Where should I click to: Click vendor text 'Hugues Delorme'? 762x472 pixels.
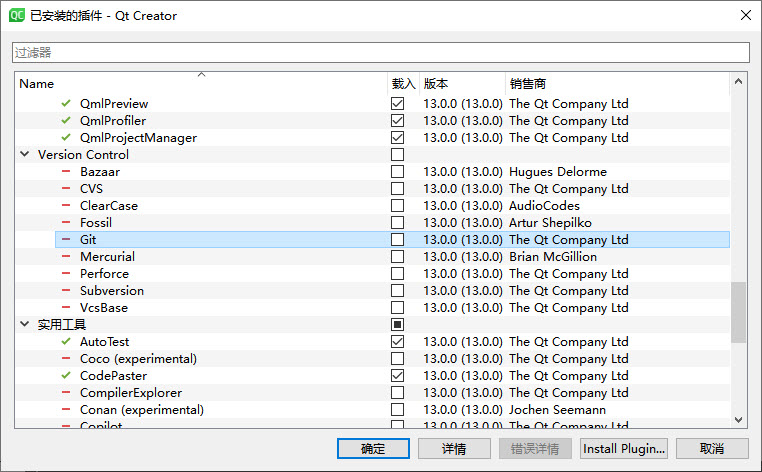[x=558, y=172]
